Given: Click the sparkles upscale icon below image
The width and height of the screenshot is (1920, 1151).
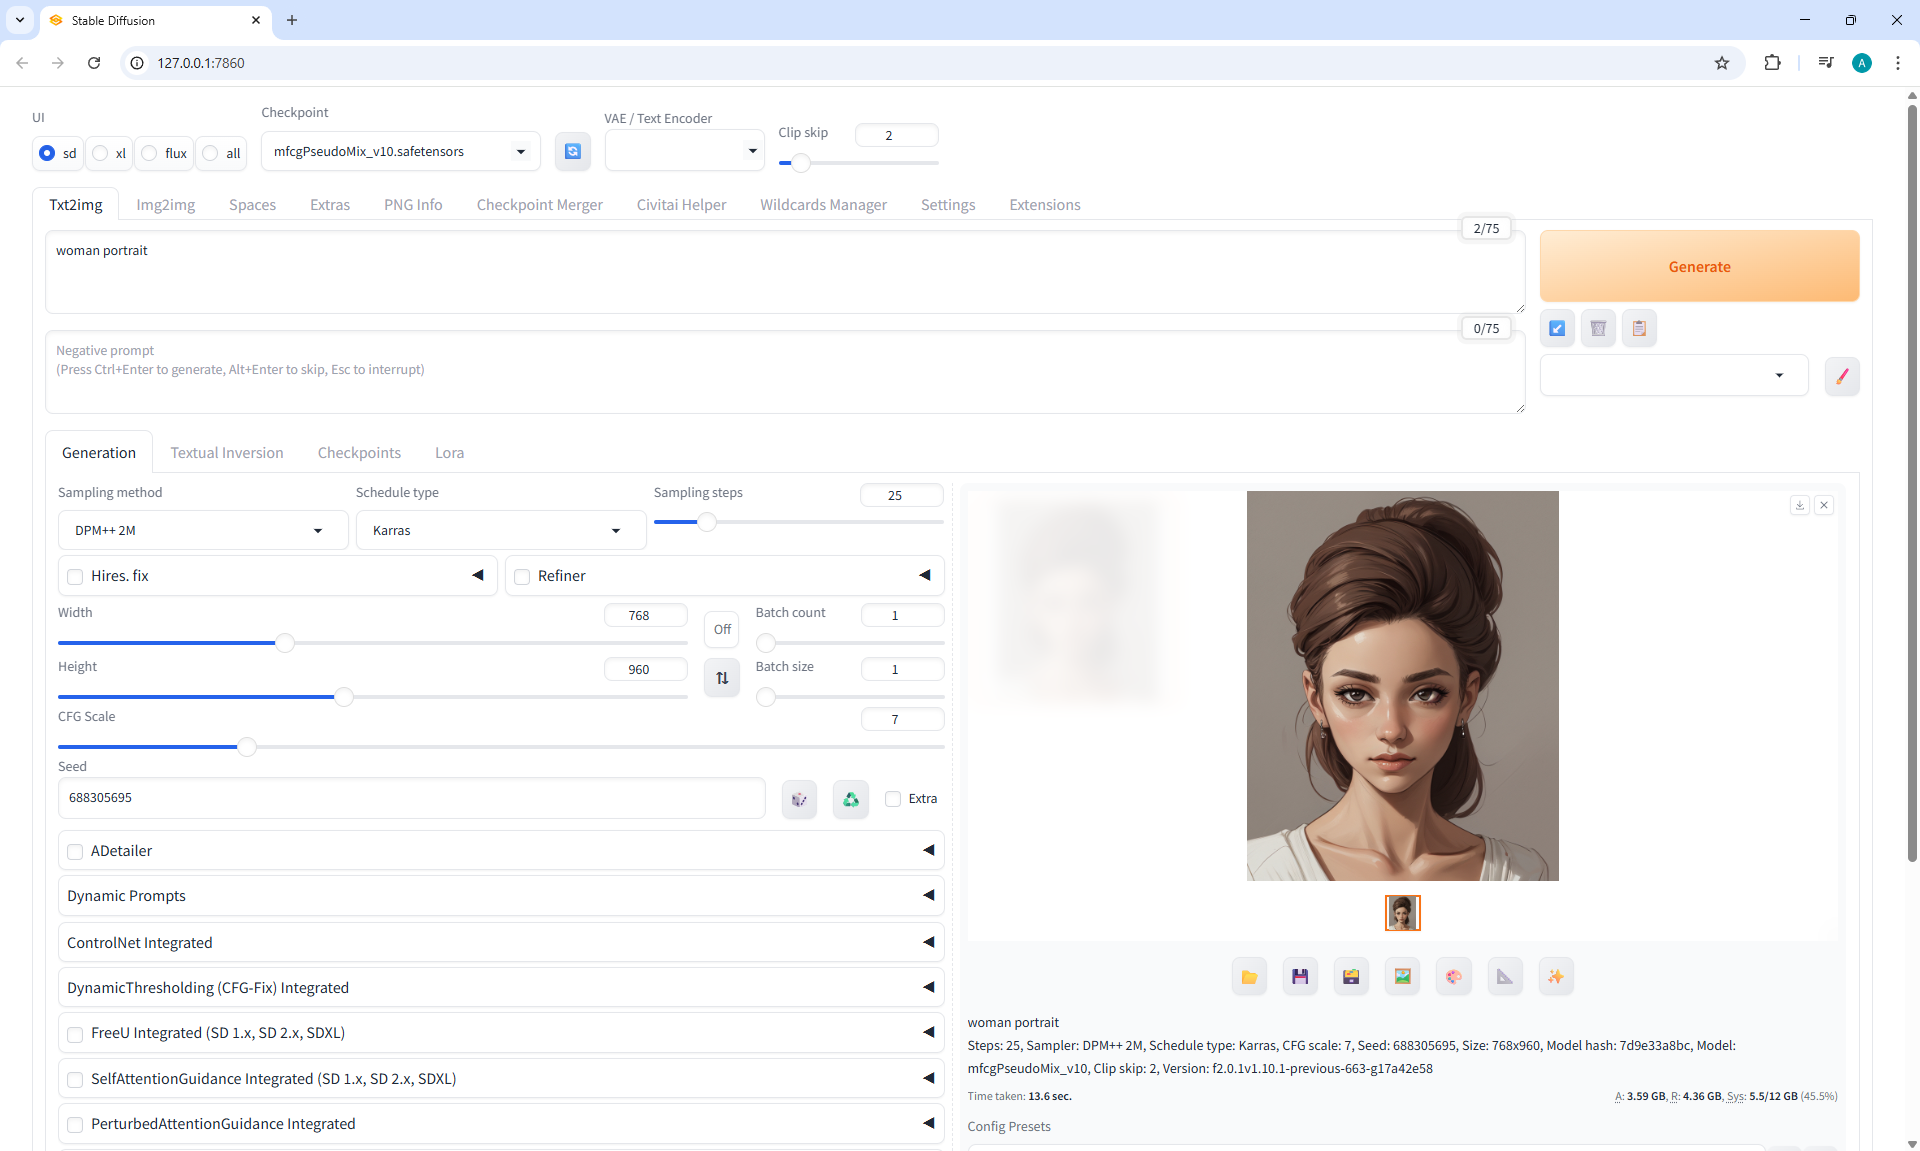Looking at the screenshot, I should tap(1555, 977).
